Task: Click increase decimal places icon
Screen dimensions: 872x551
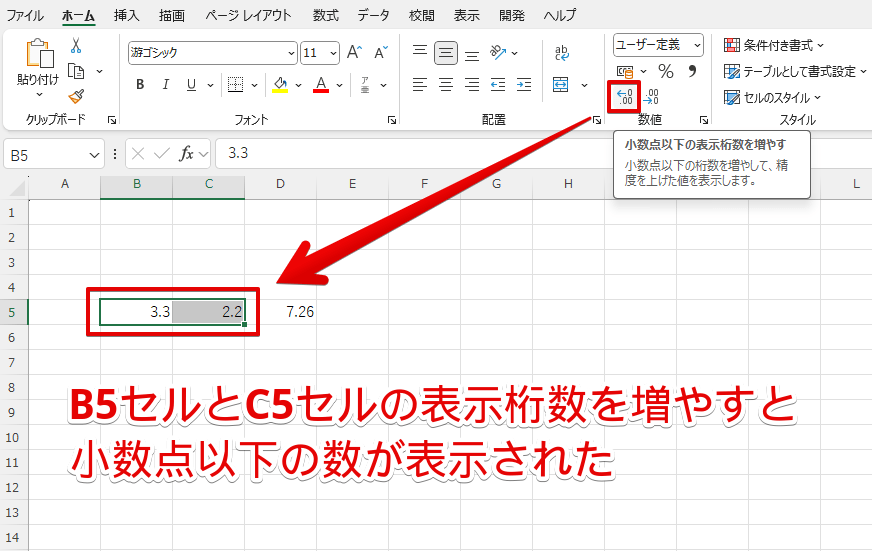Action: coord(625,97)
